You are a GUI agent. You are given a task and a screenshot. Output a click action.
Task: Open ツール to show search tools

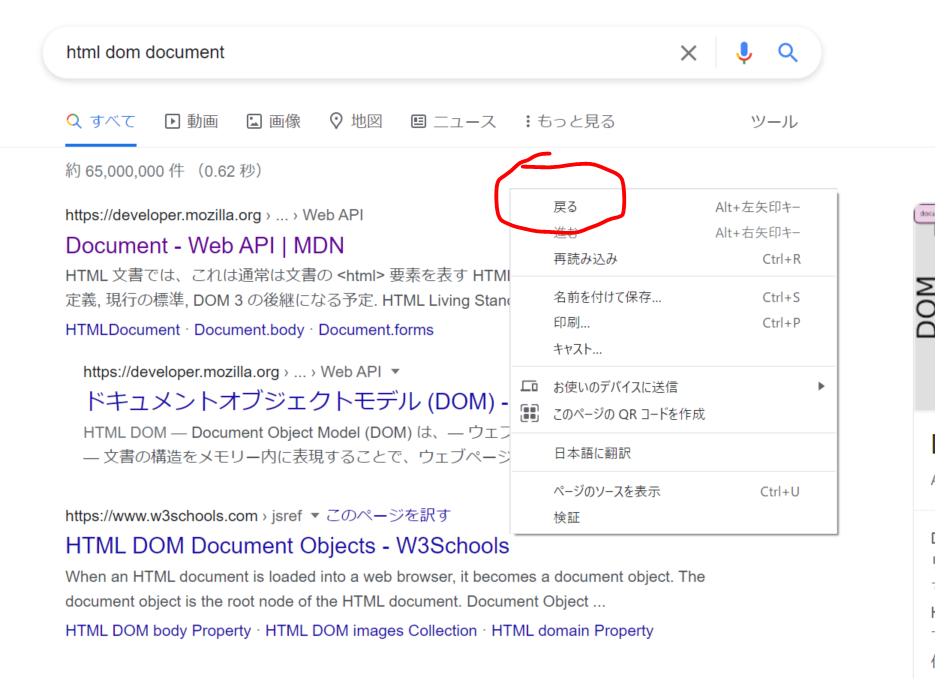pos(775,120)
